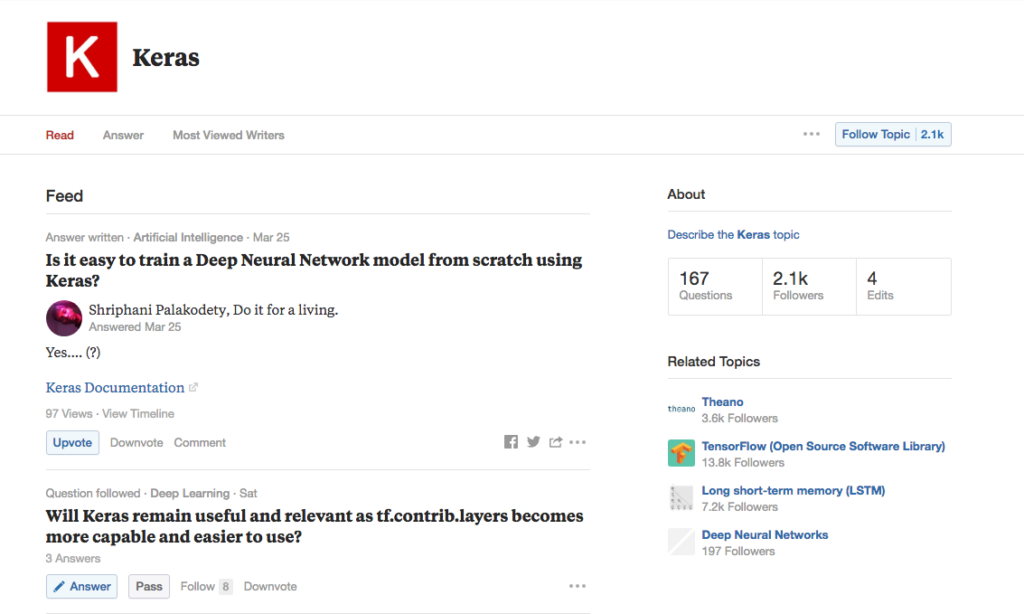This screenshot has height=614, width=1024.
Task: Downvote Shriphani's answer
Action: pos(136,442)
